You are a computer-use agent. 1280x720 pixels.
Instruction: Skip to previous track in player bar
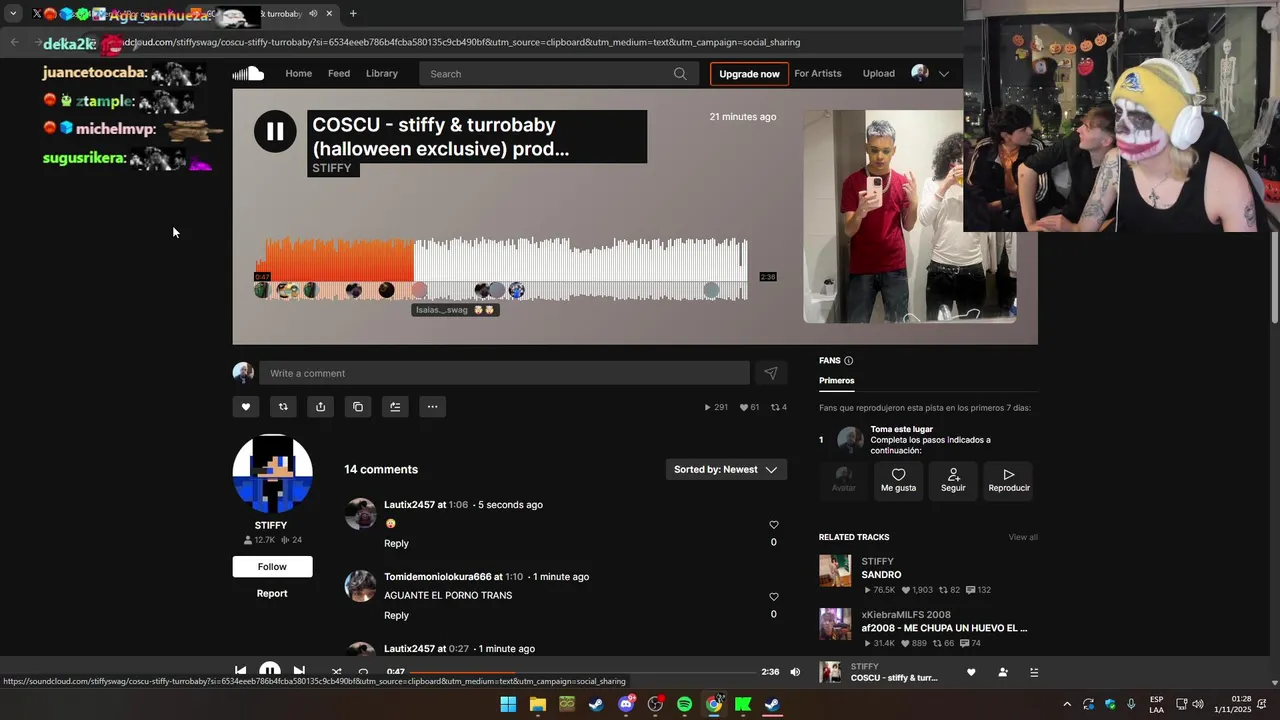(x=240, y=671)
